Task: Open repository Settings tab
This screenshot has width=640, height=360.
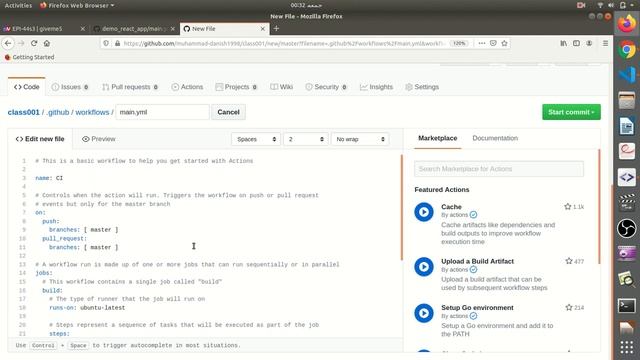Action: tap(422, 87)
